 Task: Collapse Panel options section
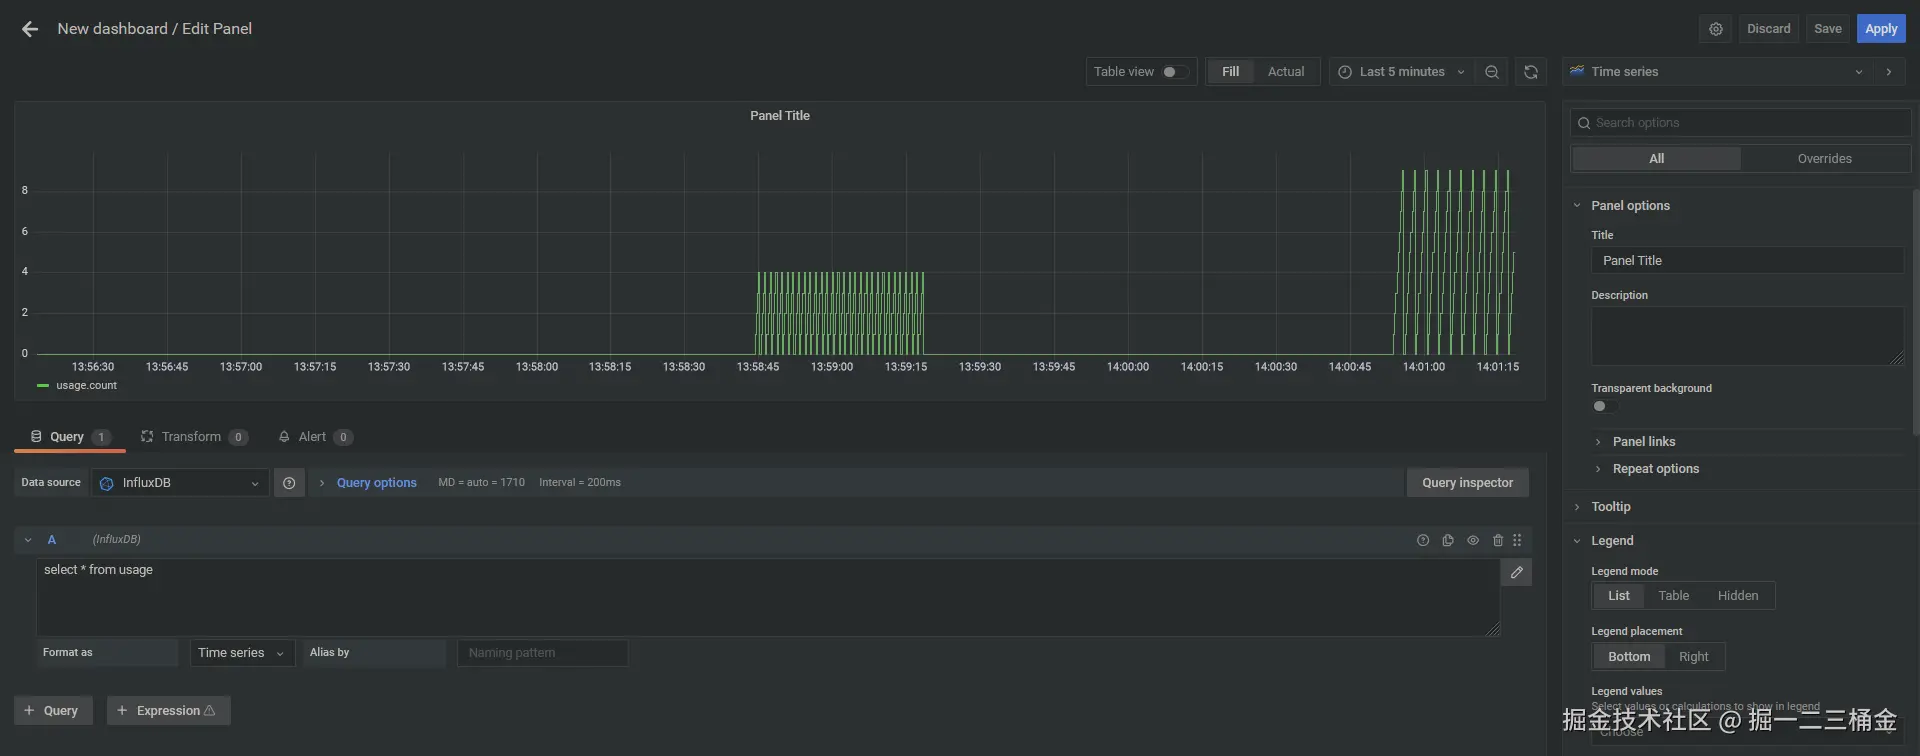coord(1630,206)
